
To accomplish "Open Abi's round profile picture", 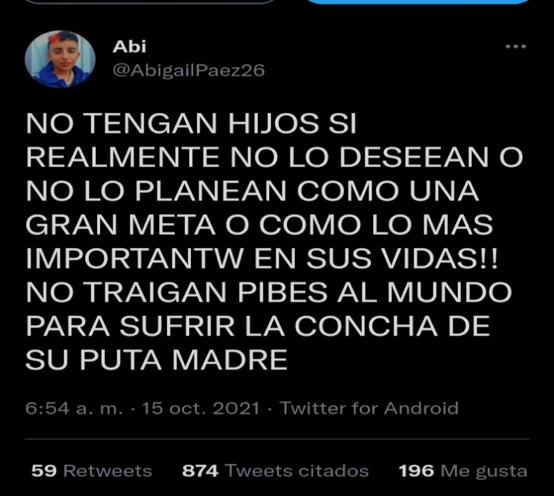I will (x=60, y=59).
